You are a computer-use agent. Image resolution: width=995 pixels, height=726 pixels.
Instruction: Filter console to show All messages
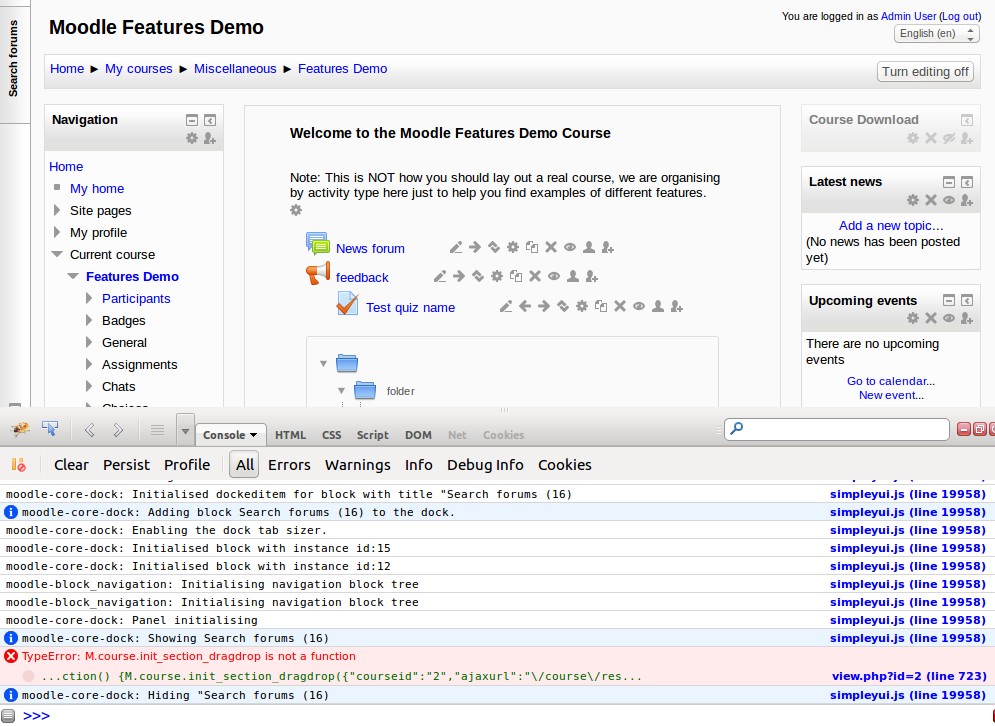(x=245, y=465)
